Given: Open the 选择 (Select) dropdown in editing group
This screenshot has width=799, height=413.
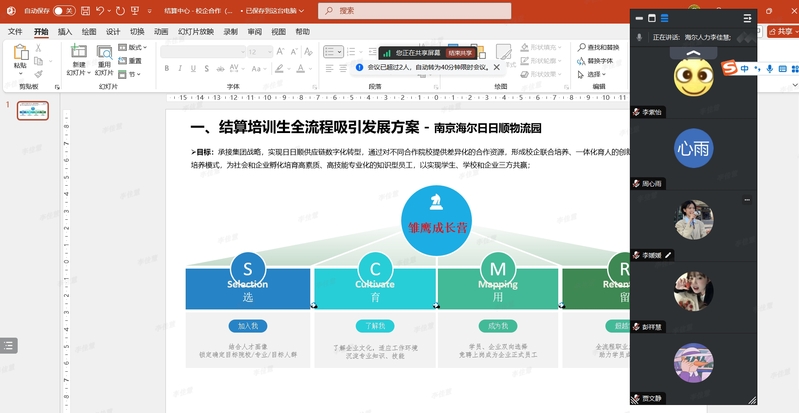Looking at the screenshot, I should click(x=592, y=74).
